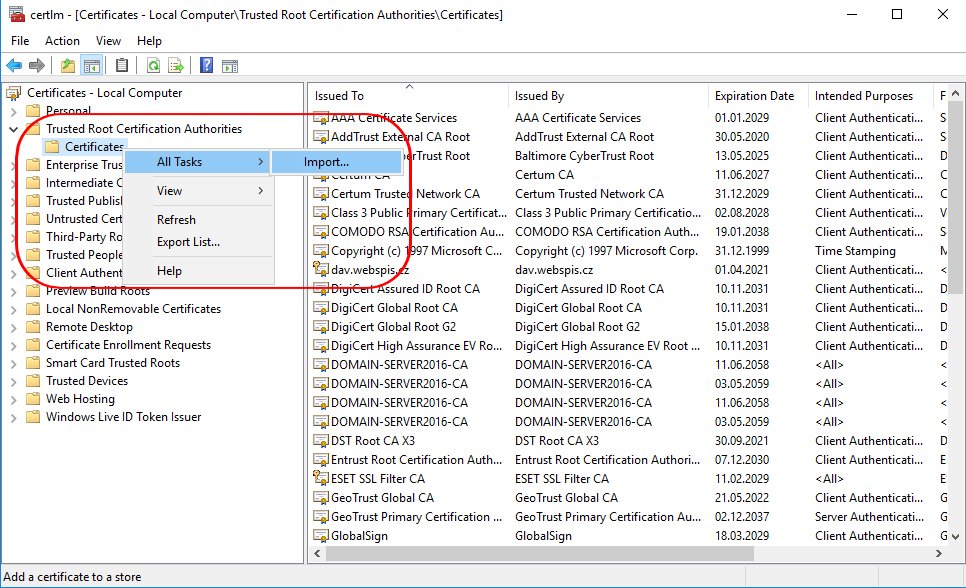Click the Back arrow toolbar icon
The height and width of the screenshot is (588, 966).
[14, 66]
